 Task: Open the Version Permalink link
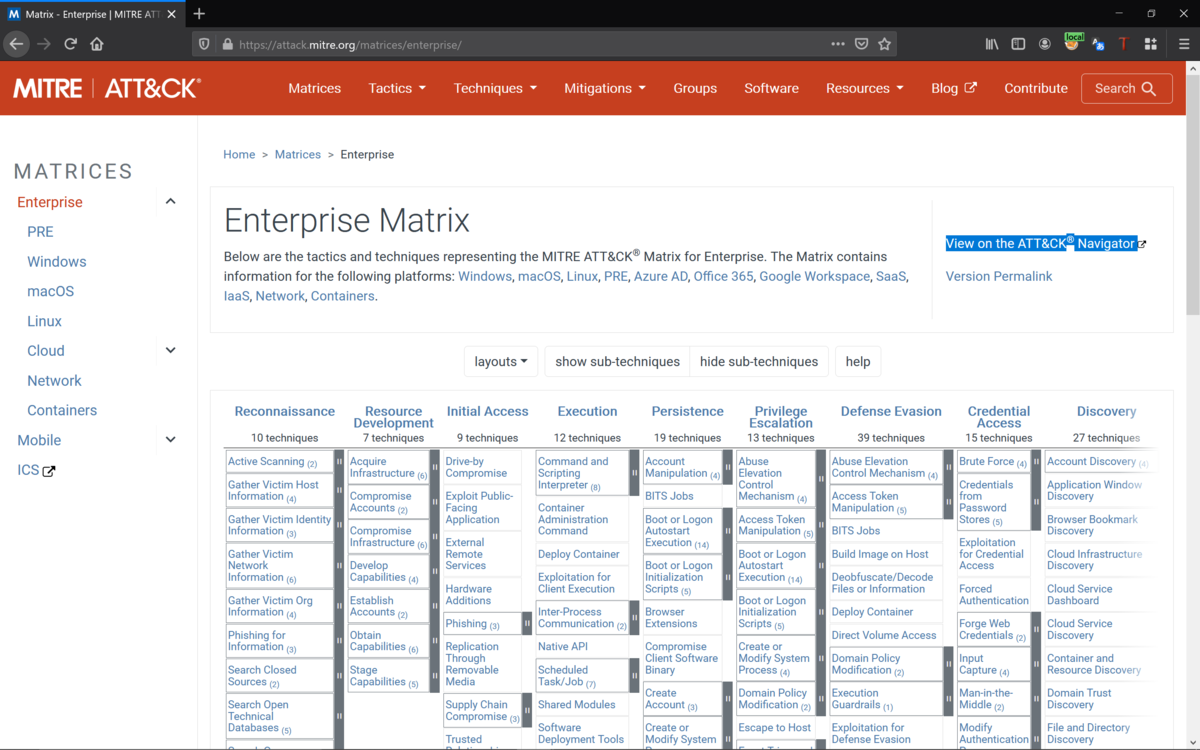(x=999, y=276)
